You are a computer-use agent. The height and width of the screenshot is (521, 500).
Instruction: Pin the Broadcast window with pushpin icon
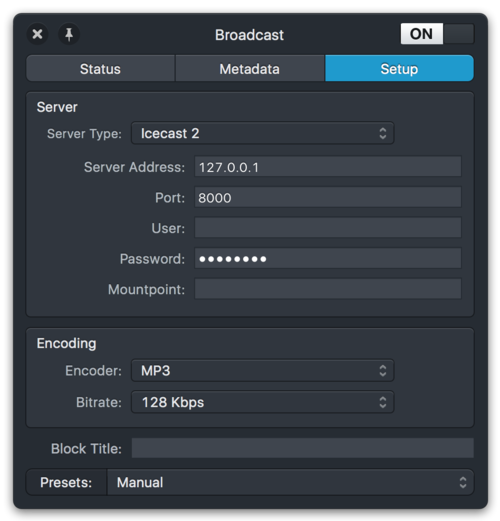click(69, 34)
